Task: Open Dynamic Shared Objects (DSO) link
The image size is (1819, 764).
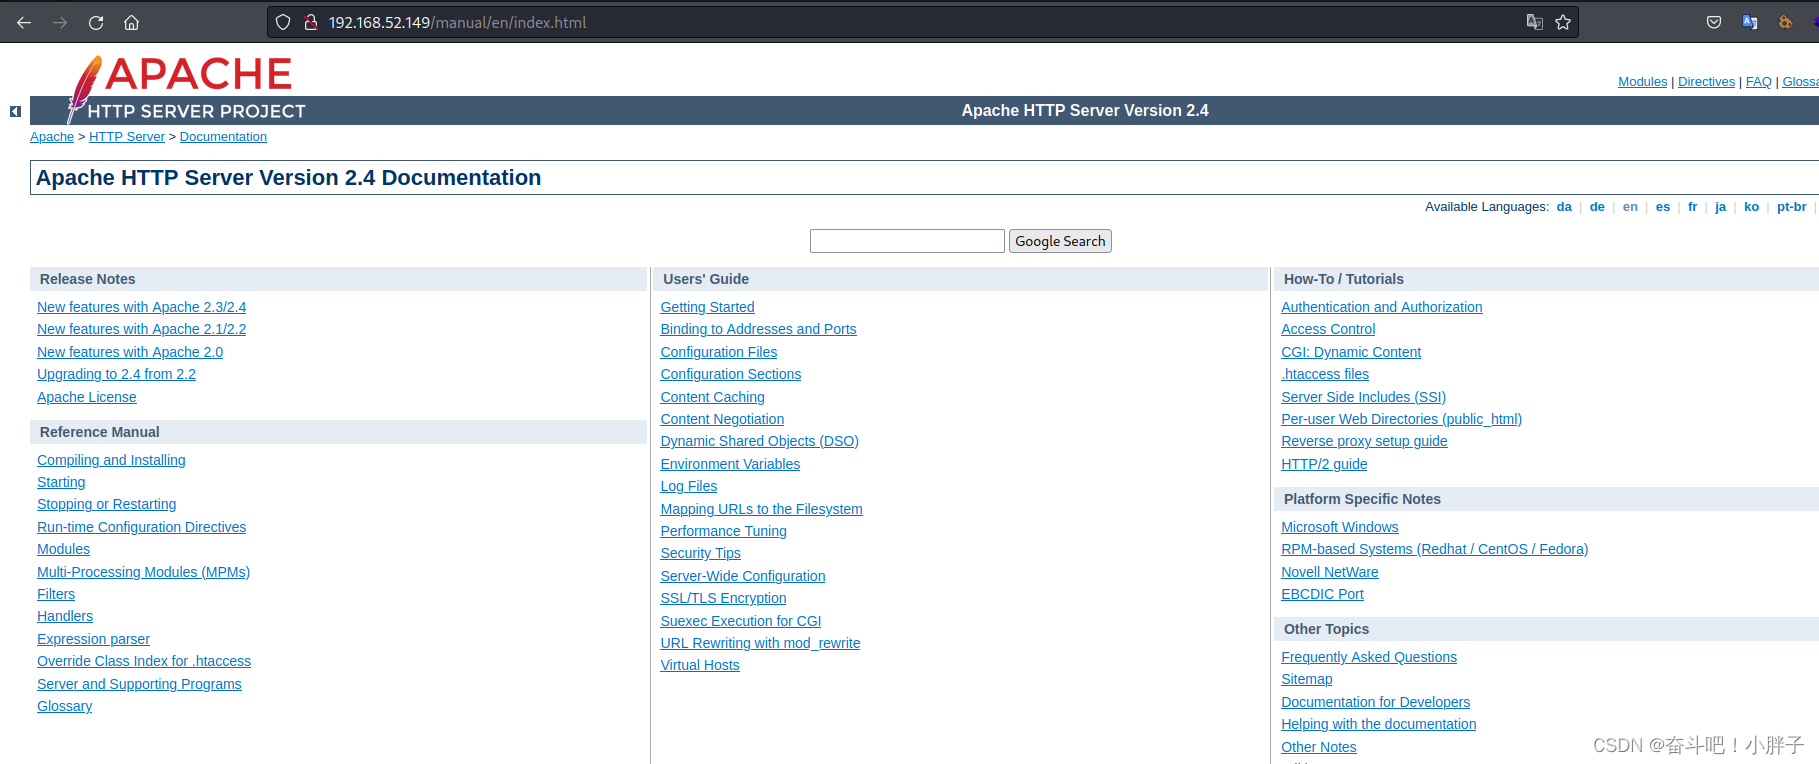Action: [759, 441]
